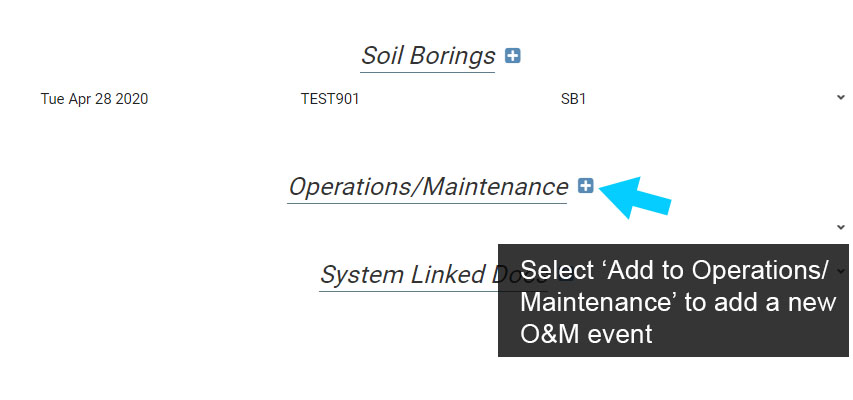Select the SB1 boring name cell
The height and width of the screenshot is (400, 853).
tap(573, 99)
